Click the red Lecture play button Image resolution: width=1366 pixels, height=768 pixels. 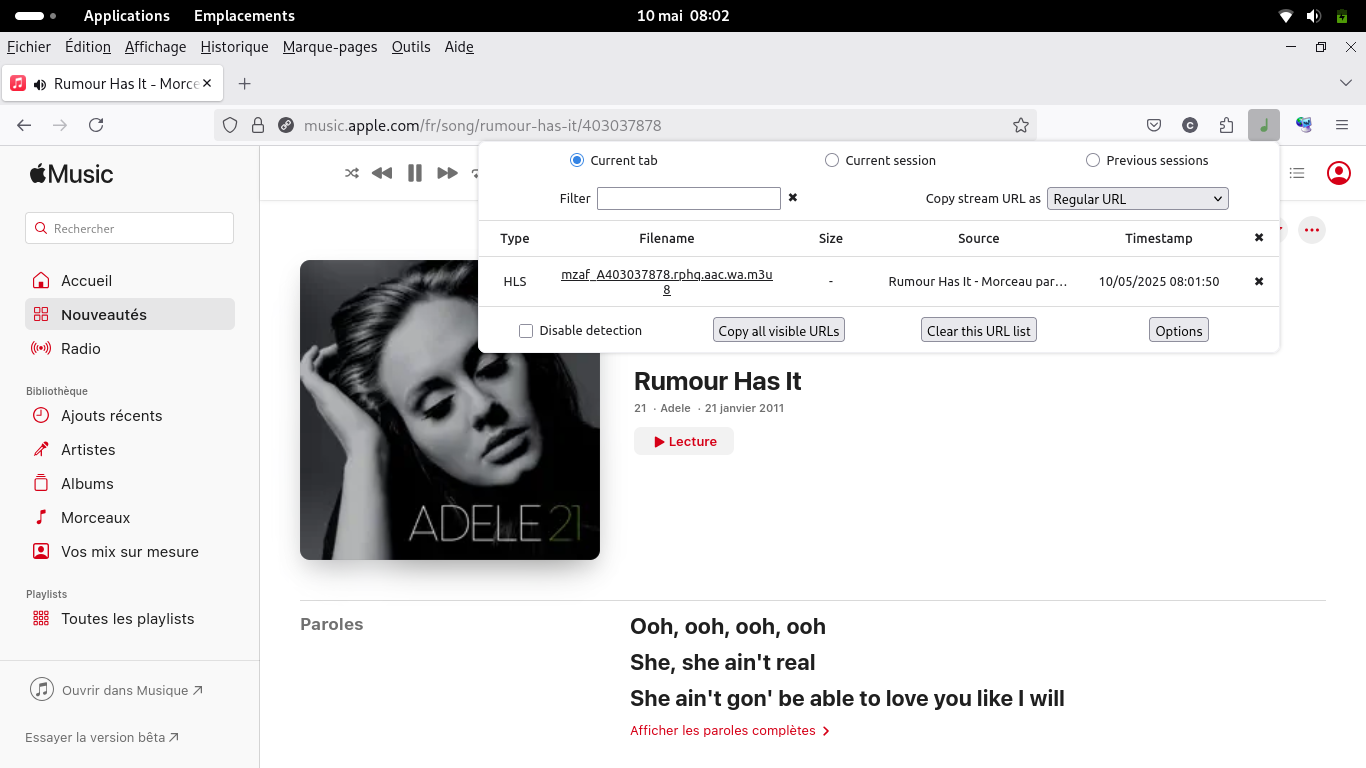click(684, 441)
